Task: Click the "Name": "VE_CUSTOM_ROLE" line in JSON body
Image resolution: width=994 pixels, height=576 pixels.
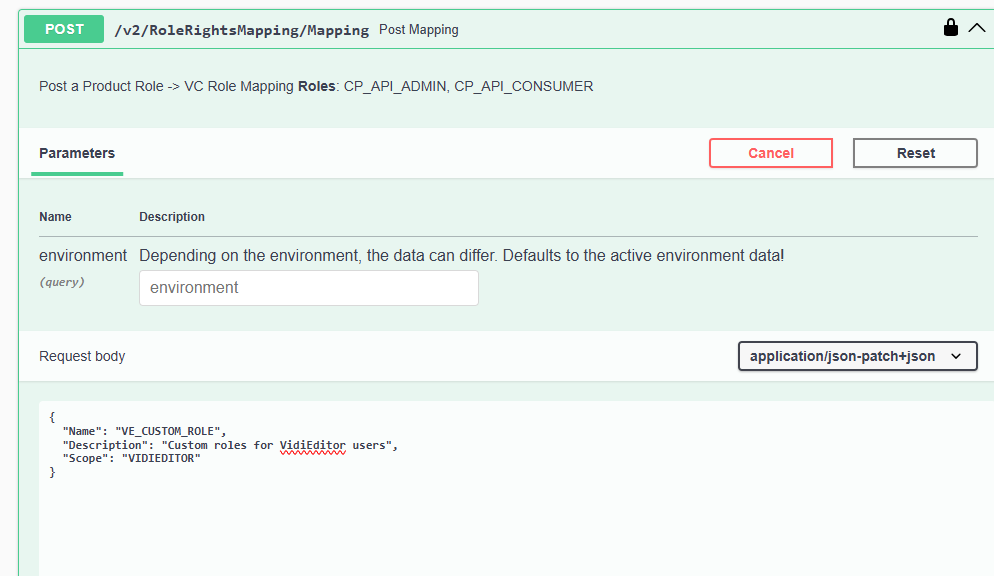Action: [144, 430]
